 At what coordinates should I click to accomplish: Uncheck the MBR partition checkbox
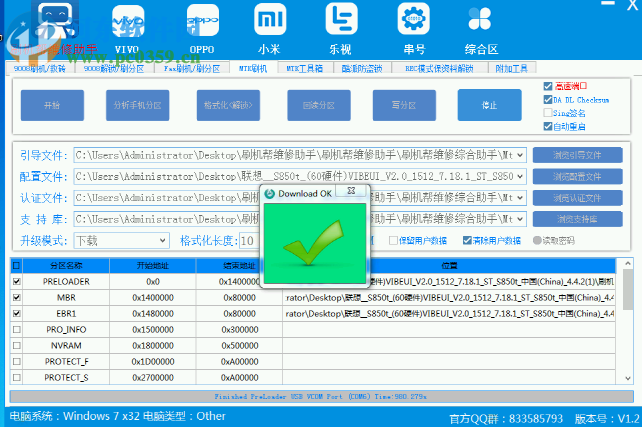pos(16,298)
